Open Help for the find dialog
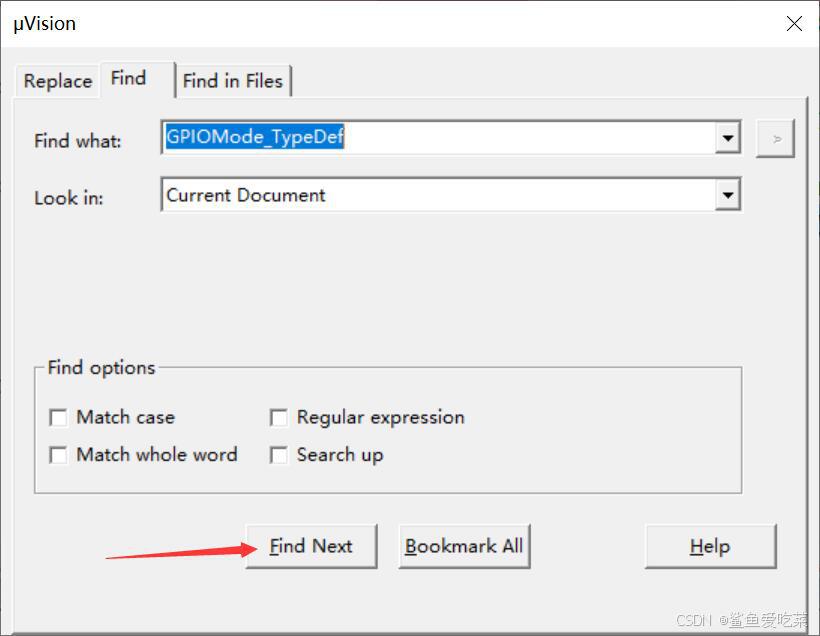Image resolution: width=820 pixels, height=636 pixels. 710,546
